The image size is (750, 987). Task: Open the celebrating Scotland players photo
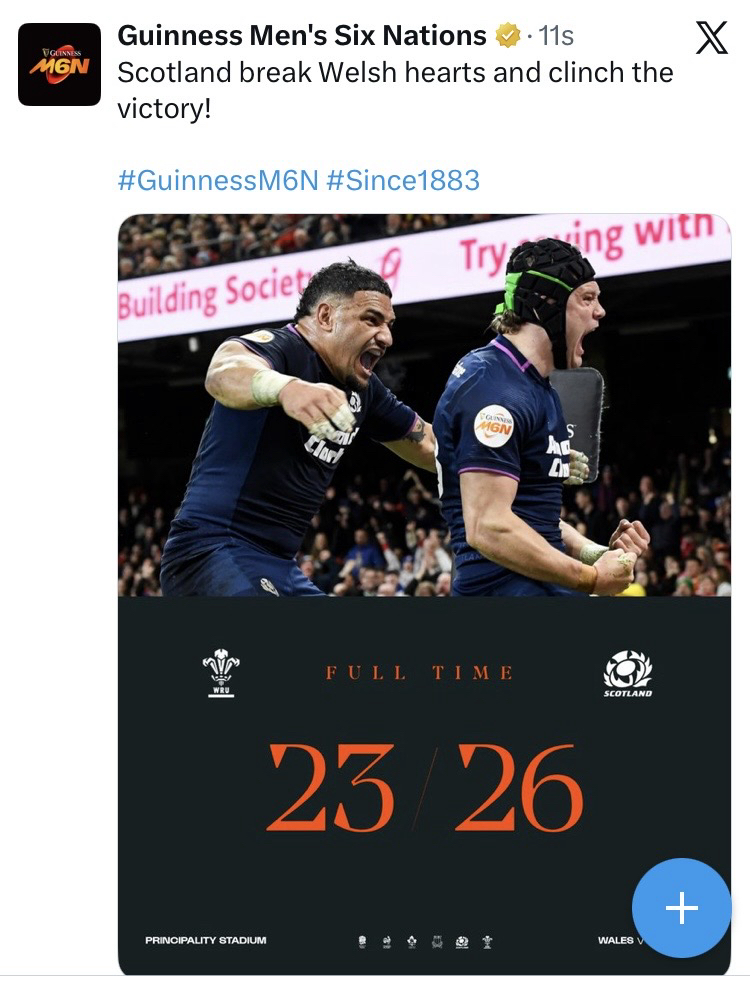424,420
